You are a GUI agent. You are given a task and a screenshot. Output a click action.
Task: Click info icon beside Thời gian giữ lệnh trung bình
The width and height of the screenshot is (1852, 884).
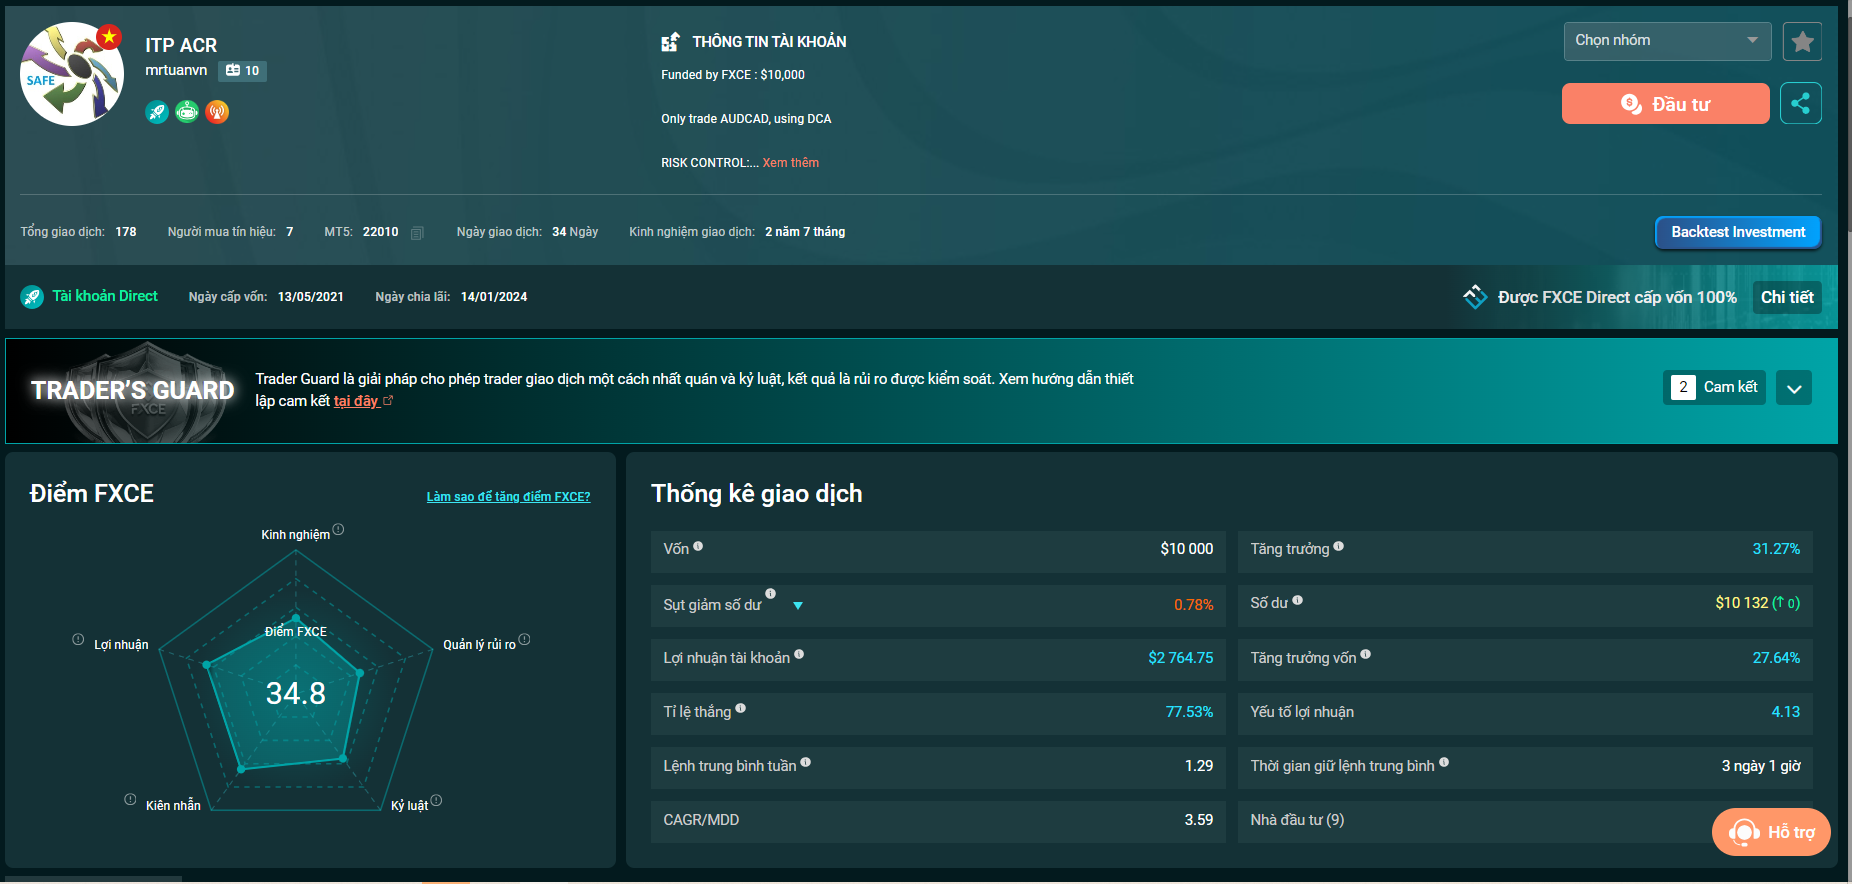(1444, 763)
